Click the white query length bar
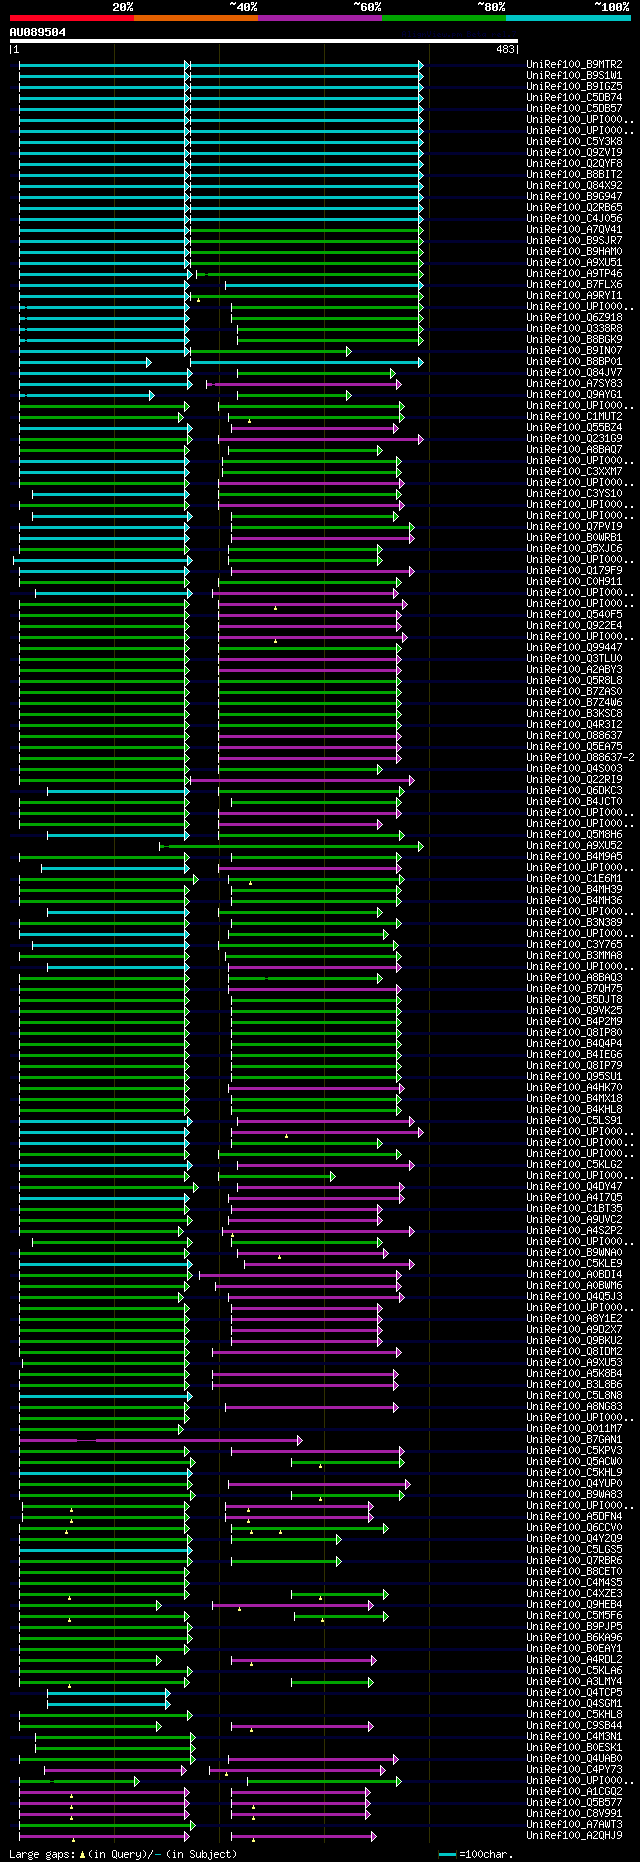Image resolution: width=640 pixels, height=1862 pixels. click(x=263, y=41)
